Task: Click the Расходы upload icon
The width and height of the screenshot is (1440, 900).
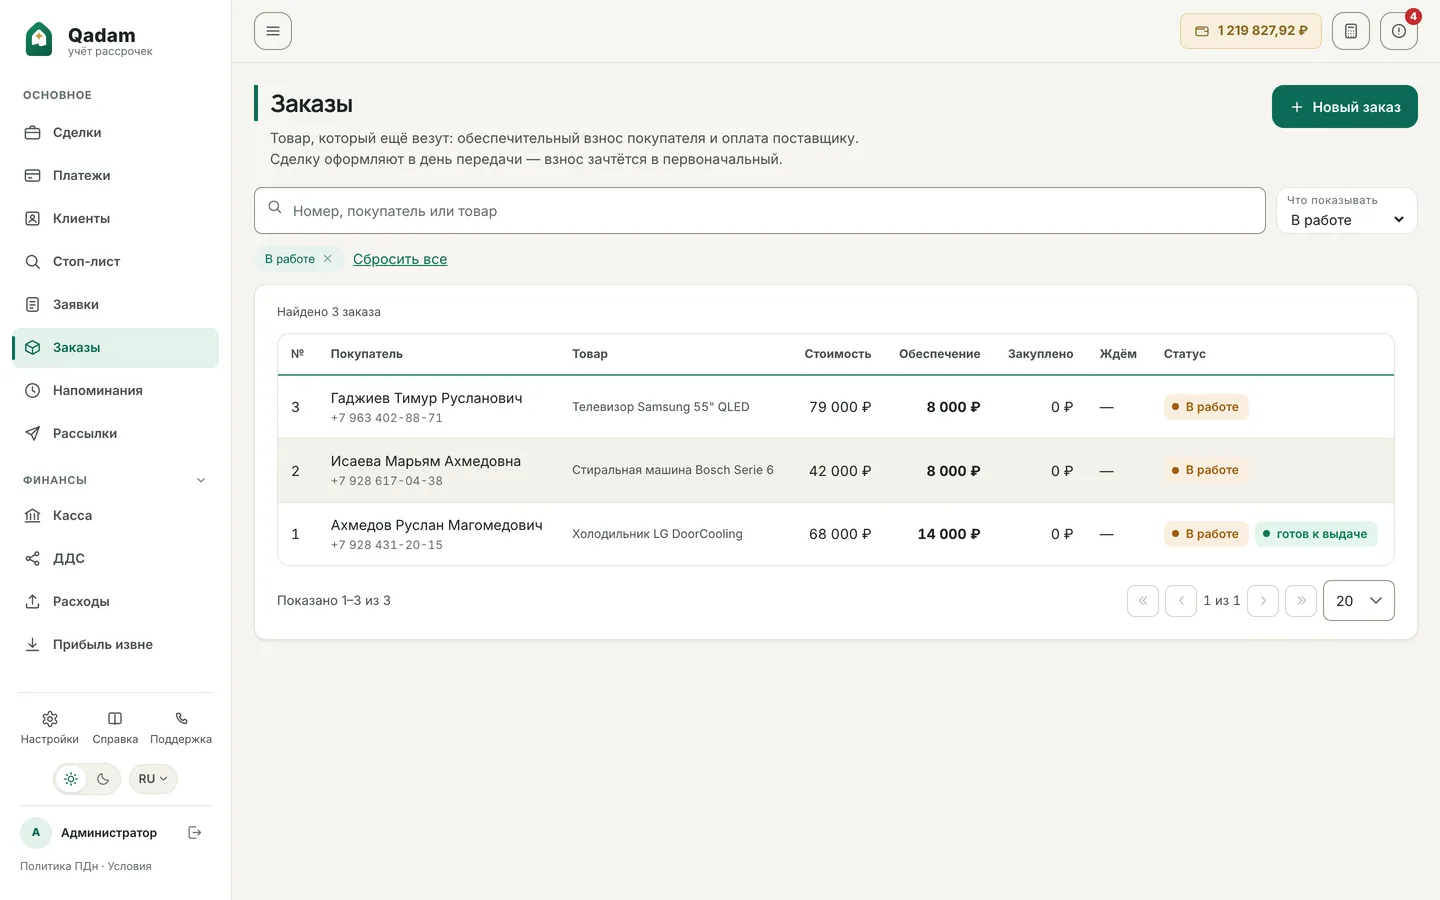Action: pos(32,602)
